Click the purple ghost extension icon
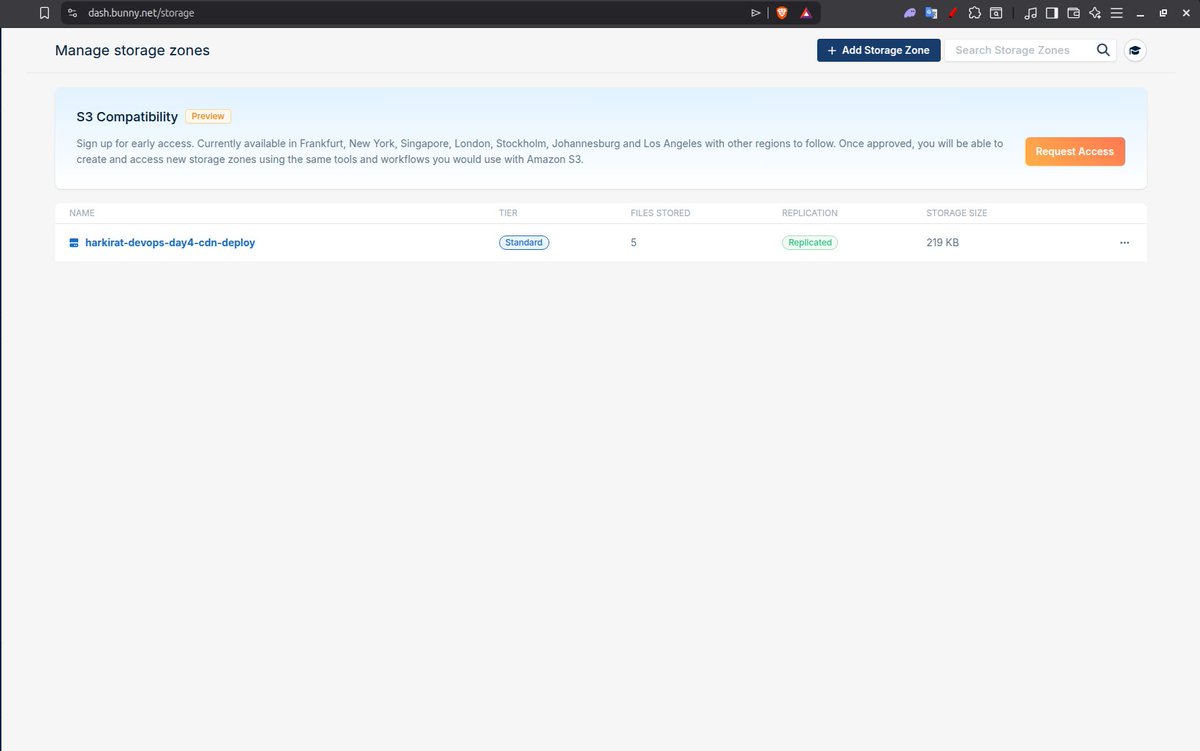 tap(909, 13)
